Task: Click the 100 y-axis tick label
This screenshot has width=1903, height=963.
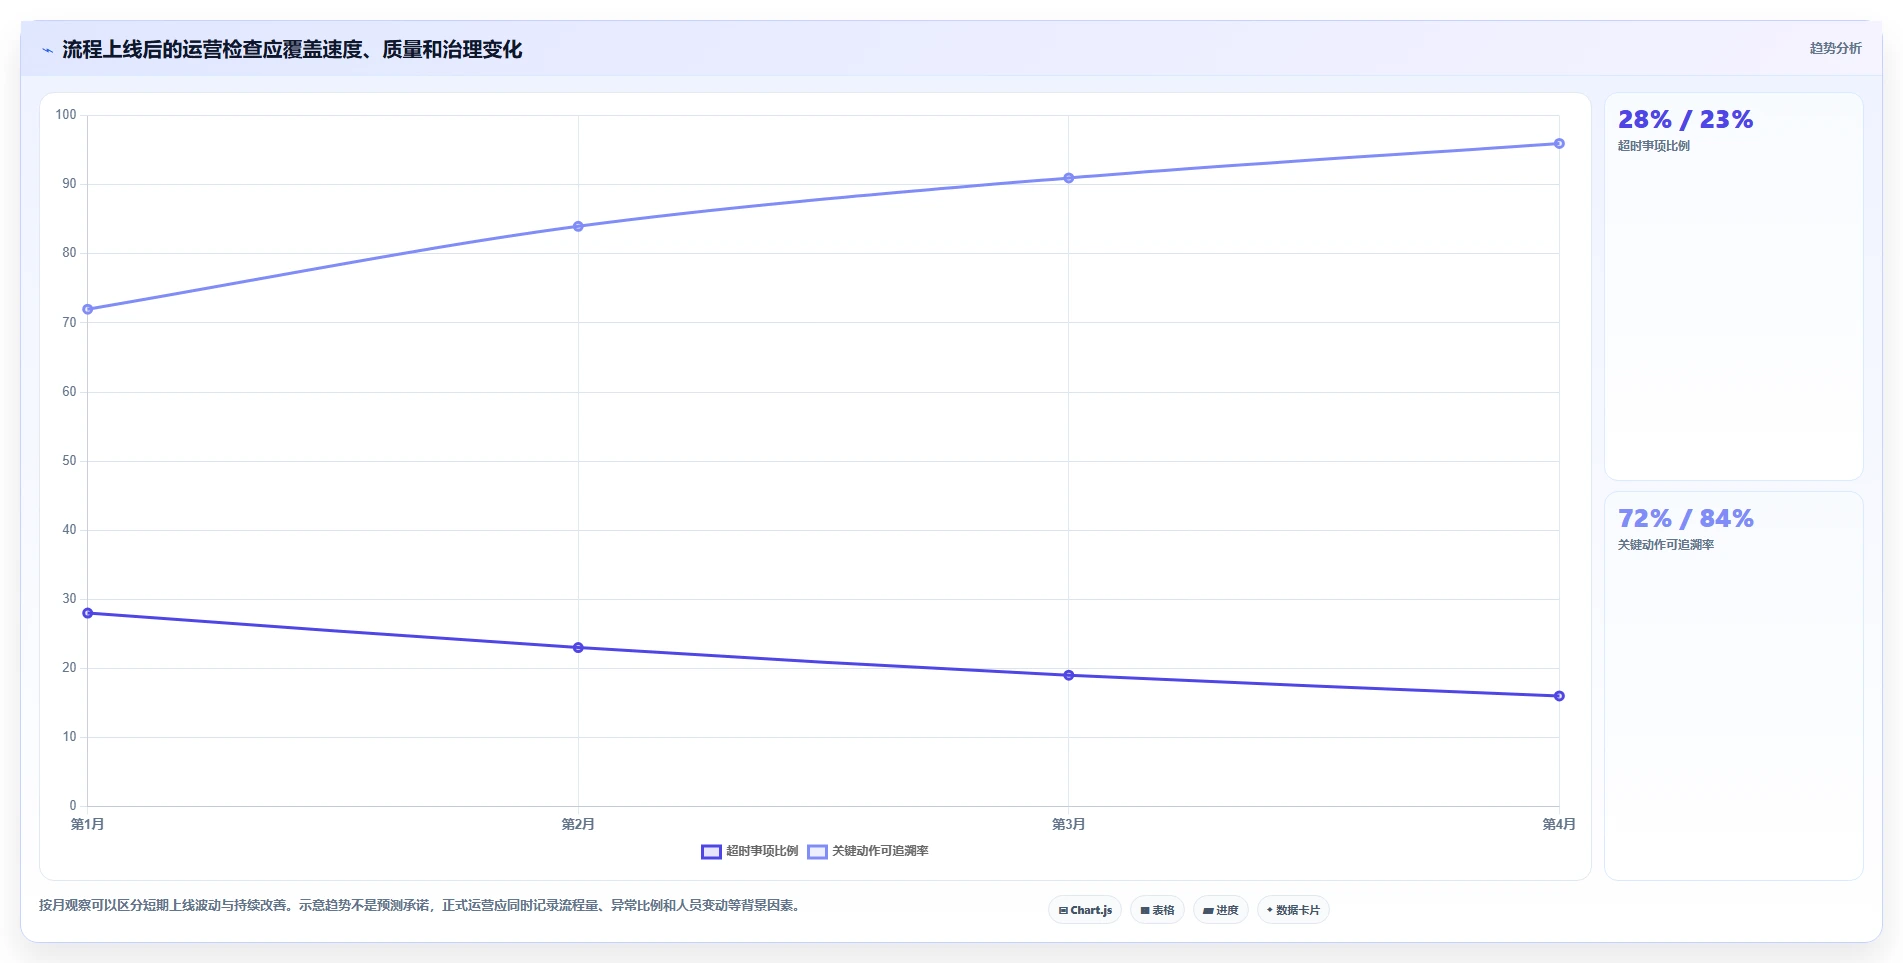Action: [66, 115]
